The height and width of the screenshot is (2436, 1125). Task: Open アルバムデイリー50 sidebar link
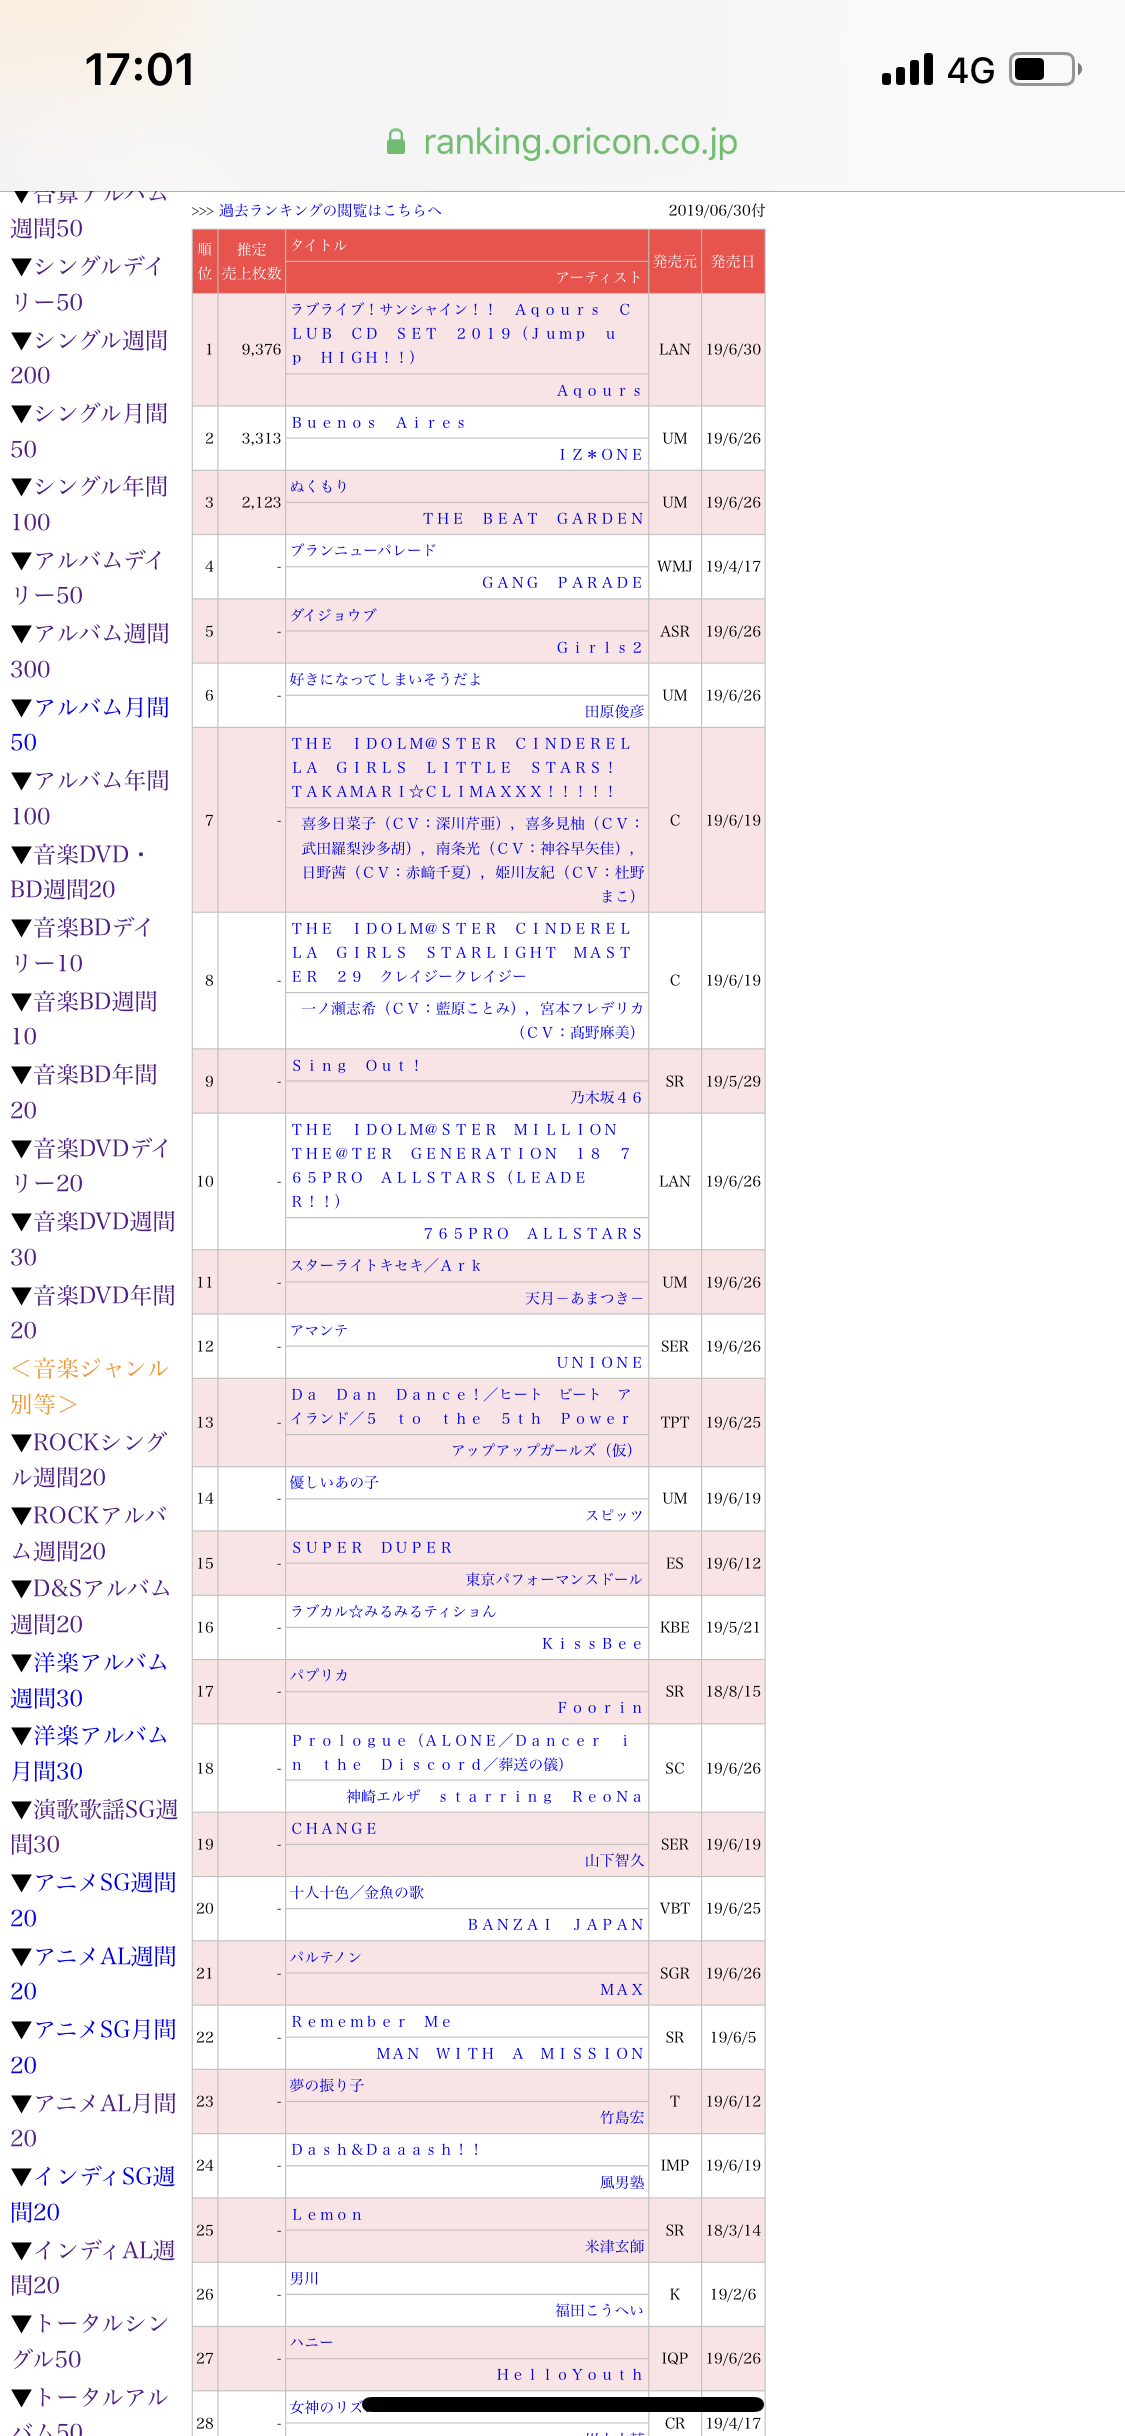pos(87,578)
